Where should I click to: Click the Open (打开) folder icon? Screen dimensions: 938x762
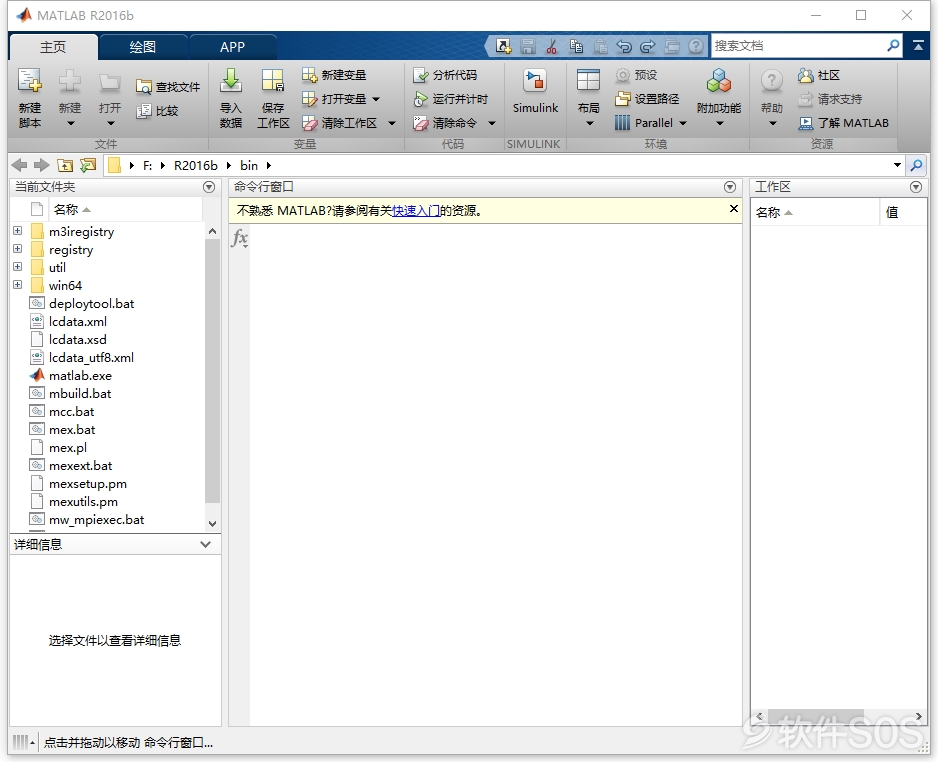click(x=110, y=81)
